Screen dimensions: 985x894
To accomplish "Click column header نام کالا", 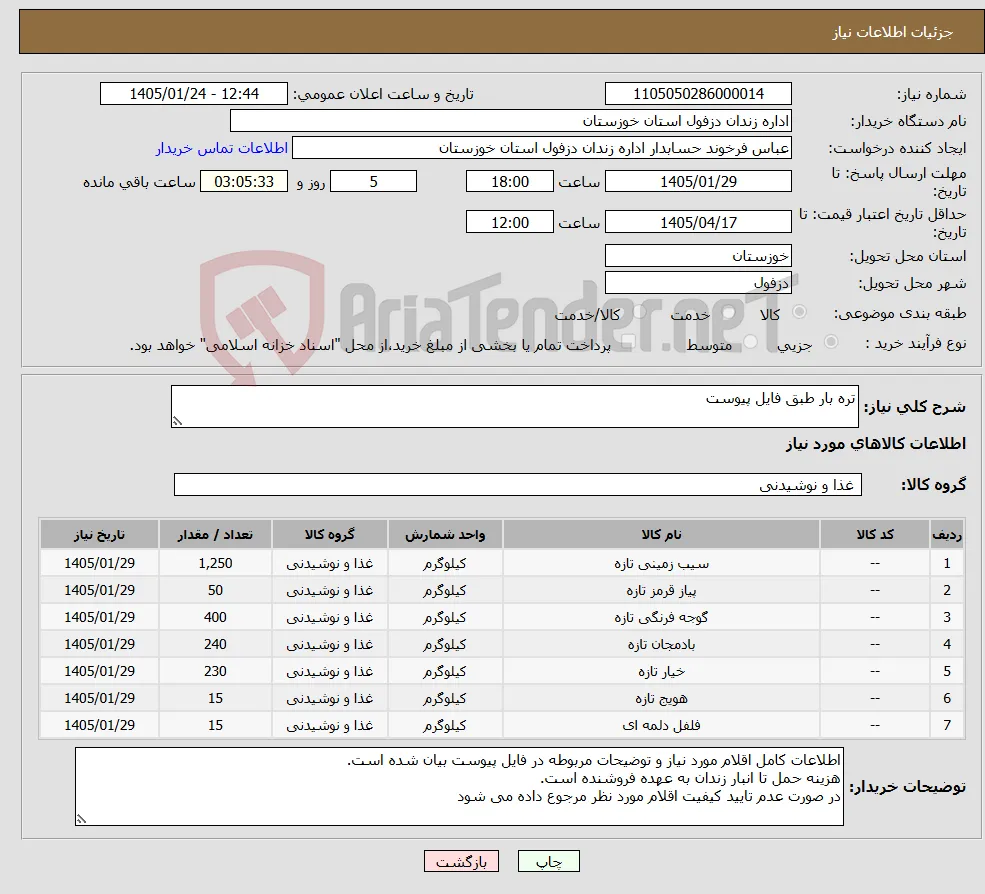I will [x=661, y=535].
